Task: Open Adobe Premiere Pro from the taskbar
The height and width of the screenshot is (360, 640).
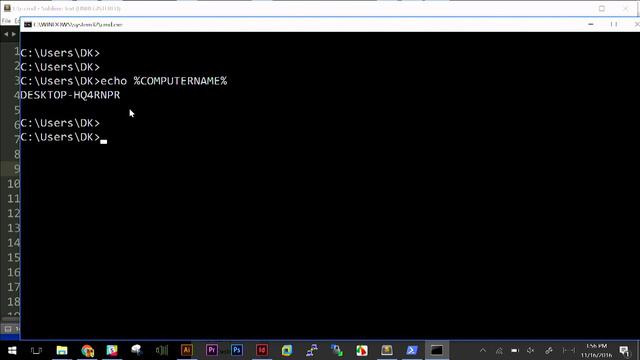Action: coord(211,350)
